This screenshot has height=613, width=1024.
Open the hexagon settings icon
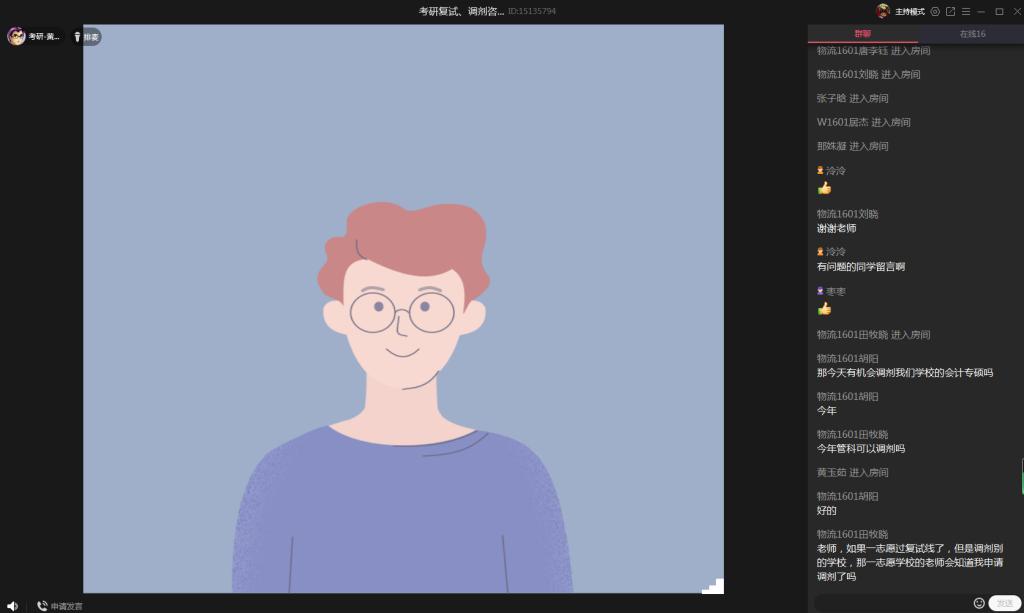point(935,11)
